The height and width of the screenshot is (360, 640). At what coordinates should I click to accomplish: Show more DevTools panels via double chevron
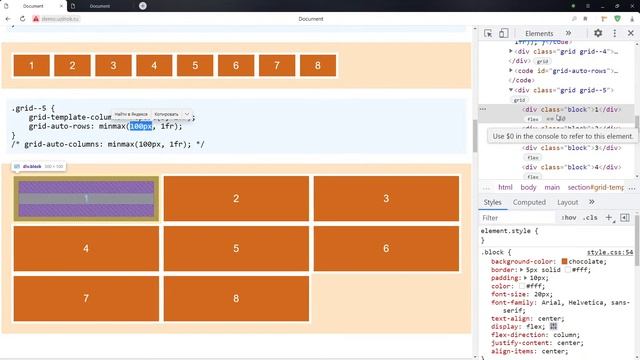568,33
